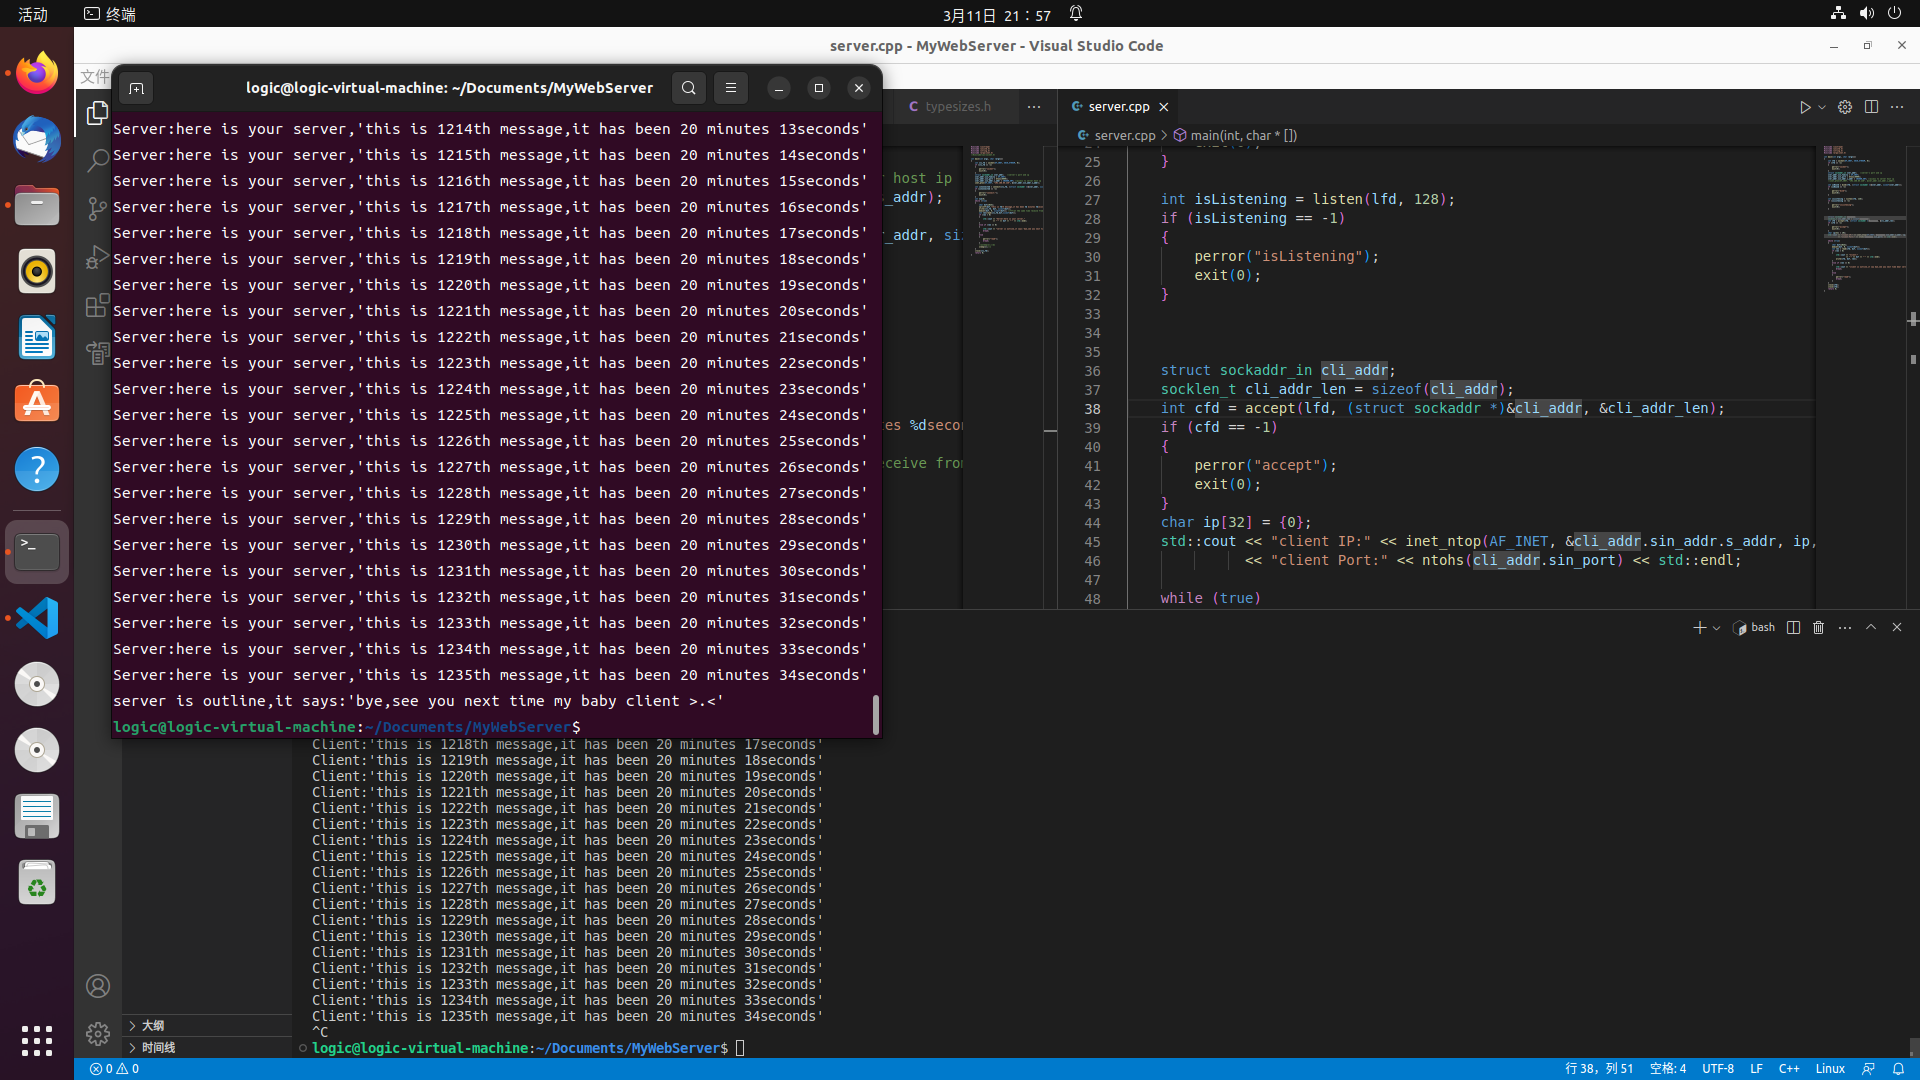Open LibreOffice Writer from dock

37,337
